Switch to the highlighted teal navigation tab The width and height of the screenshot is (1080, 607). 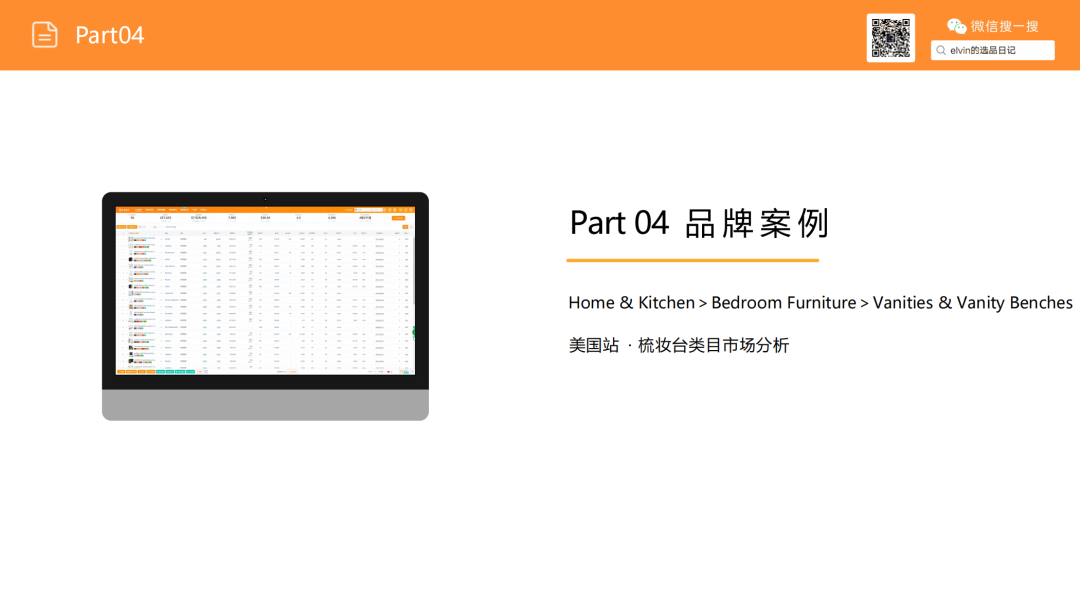coord(184,209)
